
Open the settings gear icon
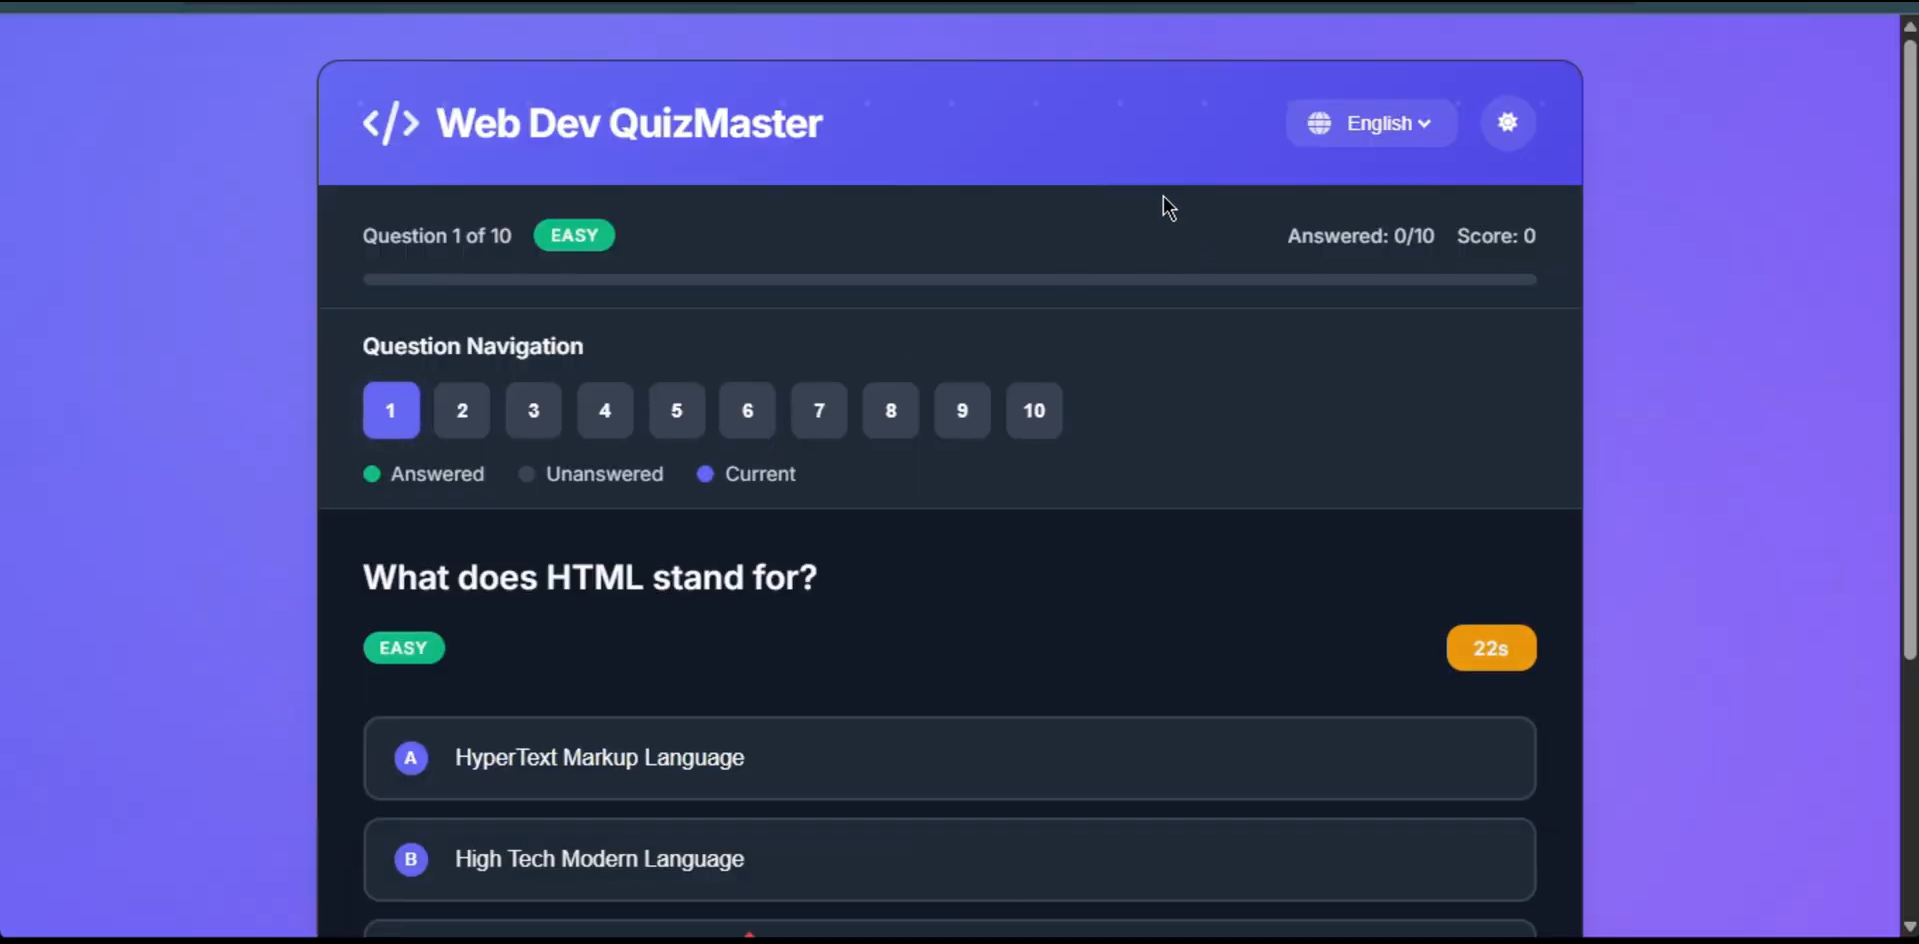(x=1507, y=122)
